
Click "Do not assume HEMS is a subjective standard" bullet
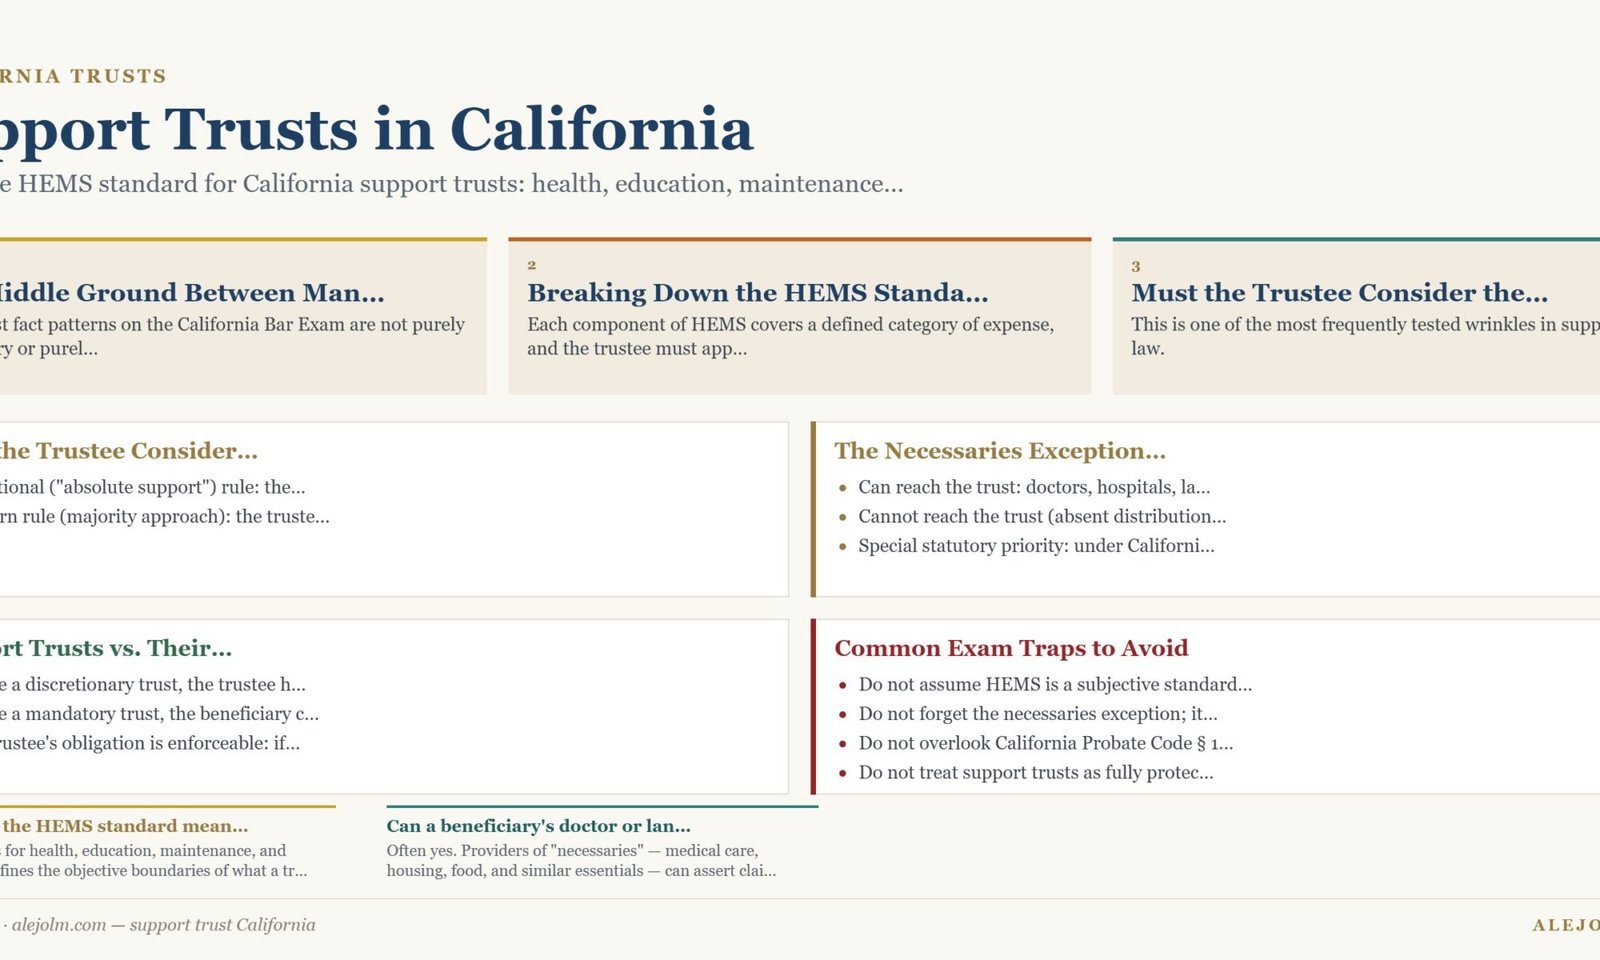point(1055,684)
